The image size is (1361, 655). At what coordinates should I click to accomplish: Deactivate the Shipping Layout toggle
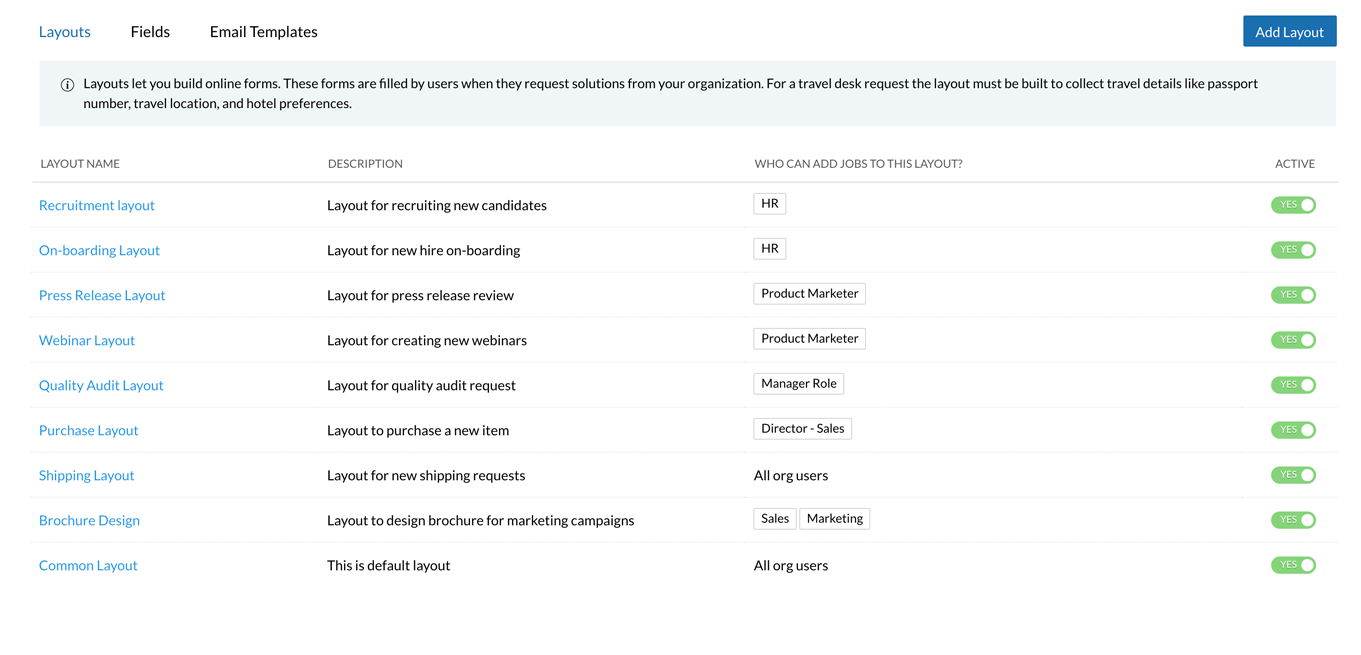pyautogui.click(x=1293, y=475)
